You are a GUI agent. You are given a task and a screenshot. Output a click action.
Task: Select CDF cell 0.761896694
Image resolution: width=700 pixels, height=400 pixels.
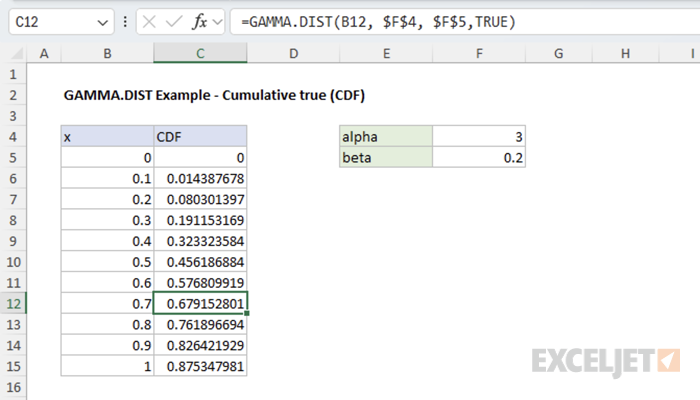point(200,325)
